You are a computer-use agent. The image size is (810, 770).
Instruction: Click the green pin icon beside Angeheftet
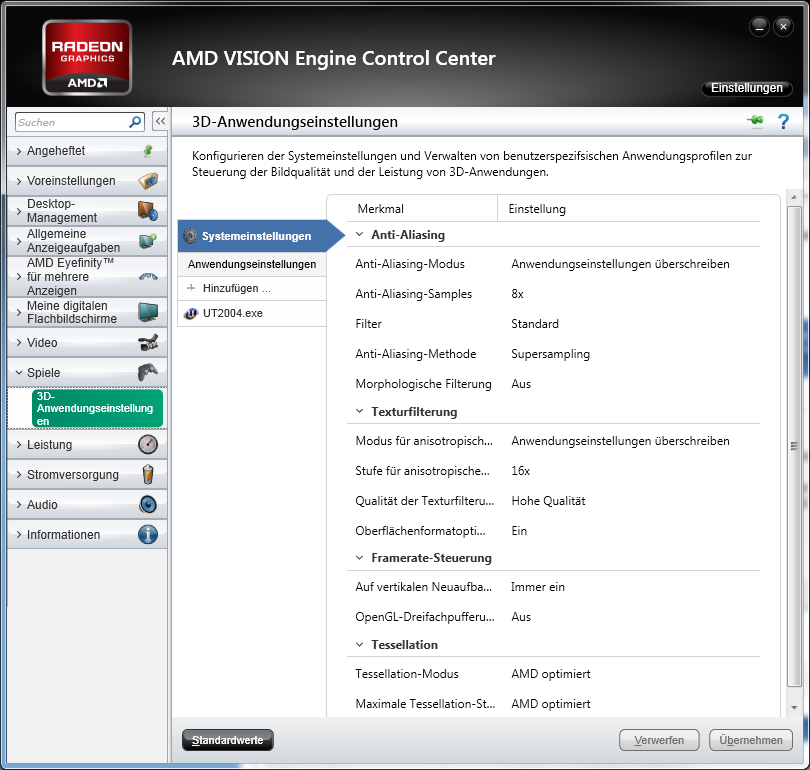148,151
